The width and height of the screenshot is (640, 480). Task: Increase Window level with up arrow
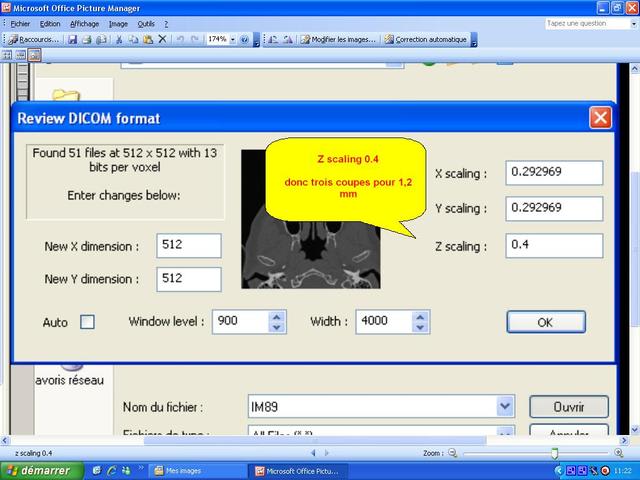pyautogui.click(x=277, y=316)
